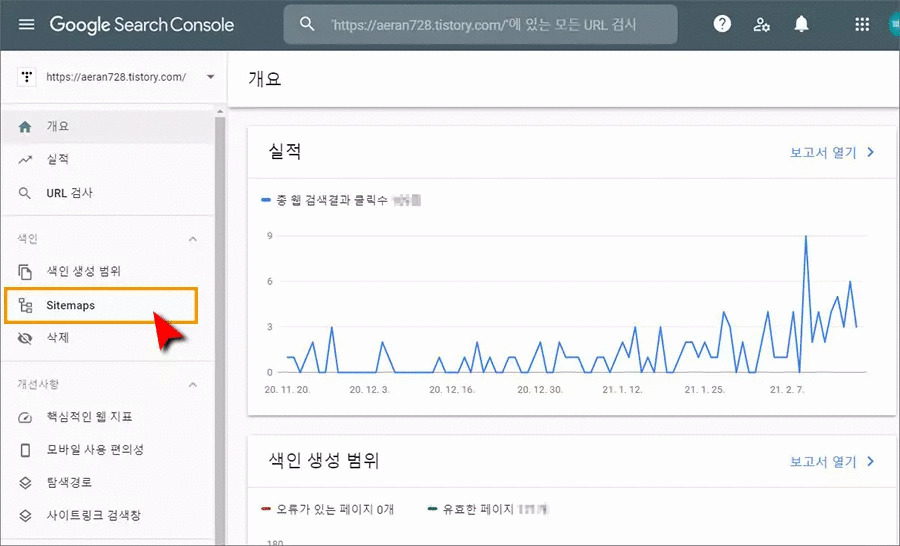
Task: Open the Google apps grid
Action: (862, 24)
